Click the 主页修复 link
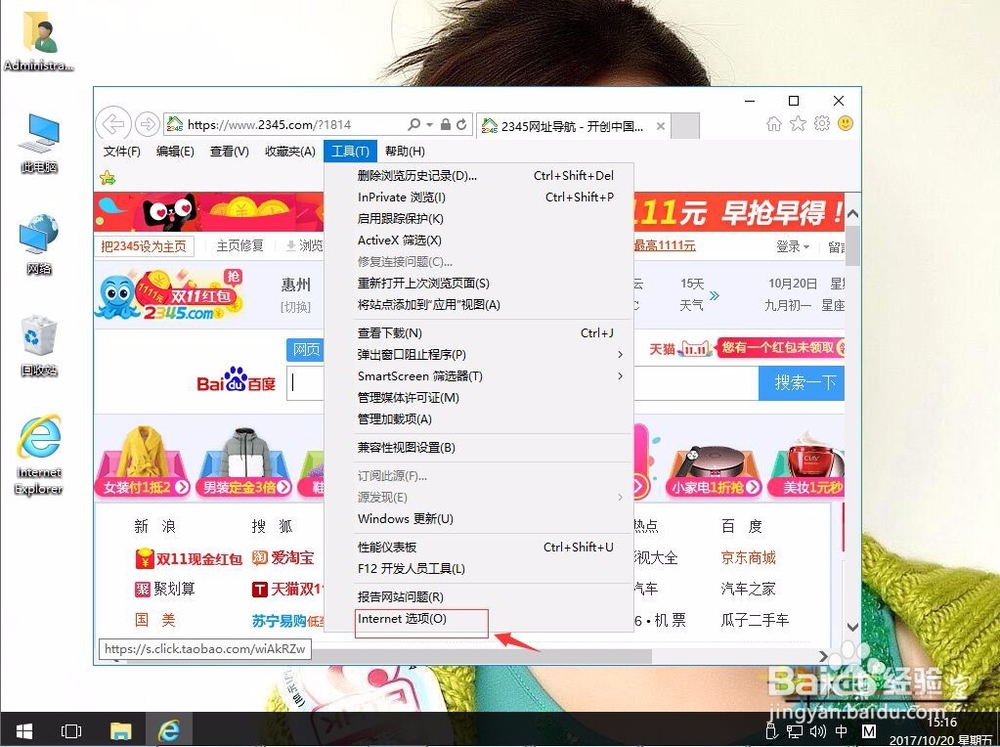 (240, 246)
